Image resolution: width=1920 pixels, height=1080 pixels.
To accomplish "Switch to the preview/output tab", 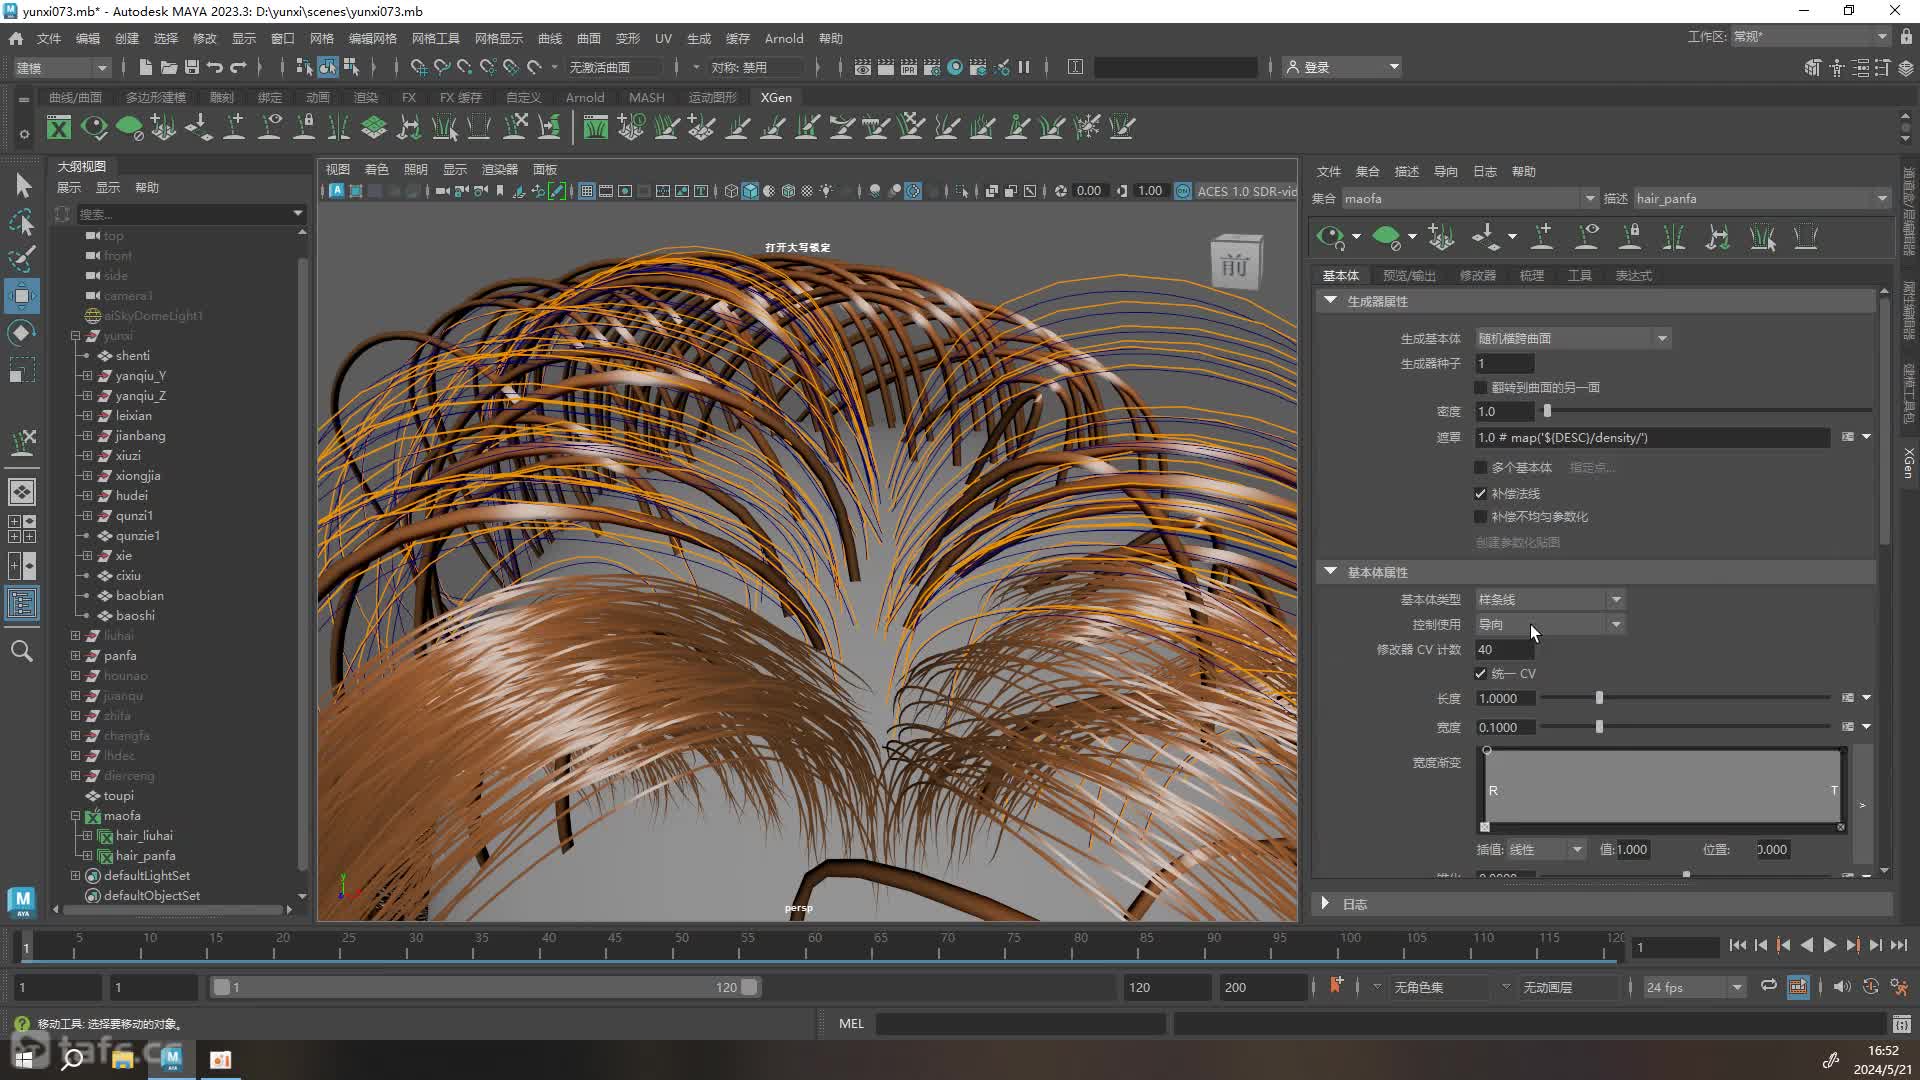I will pos(1409,275).
